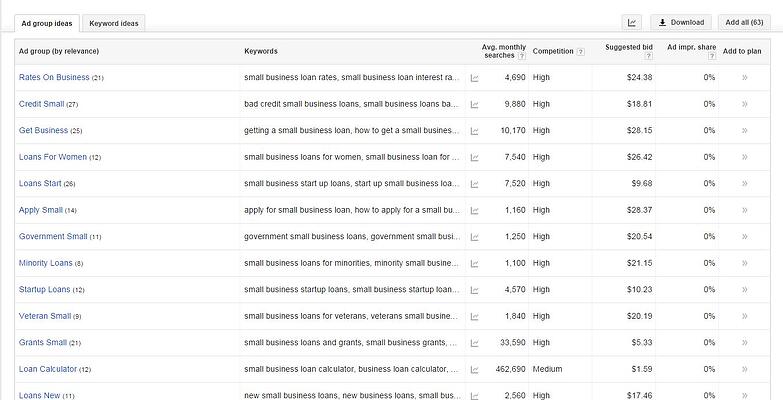Open the Veteran Small ad group
Screen dimensions: 783x400
click(45, 316)
